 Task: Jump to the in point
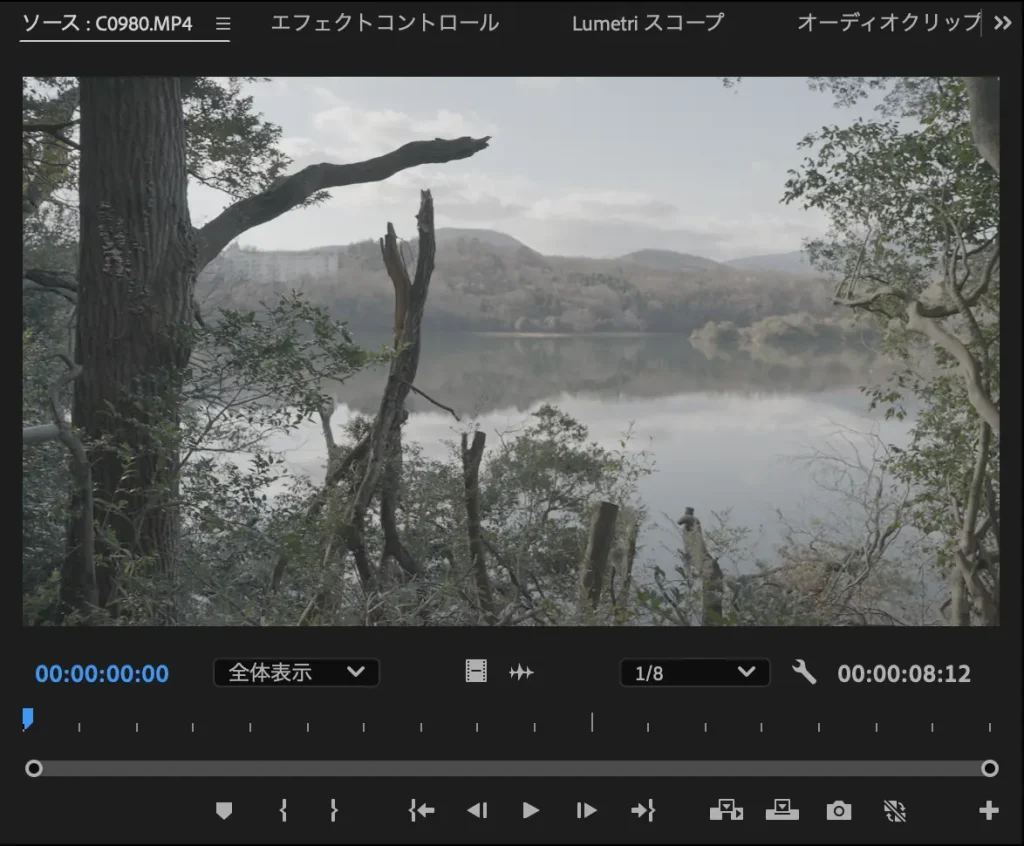420,810
